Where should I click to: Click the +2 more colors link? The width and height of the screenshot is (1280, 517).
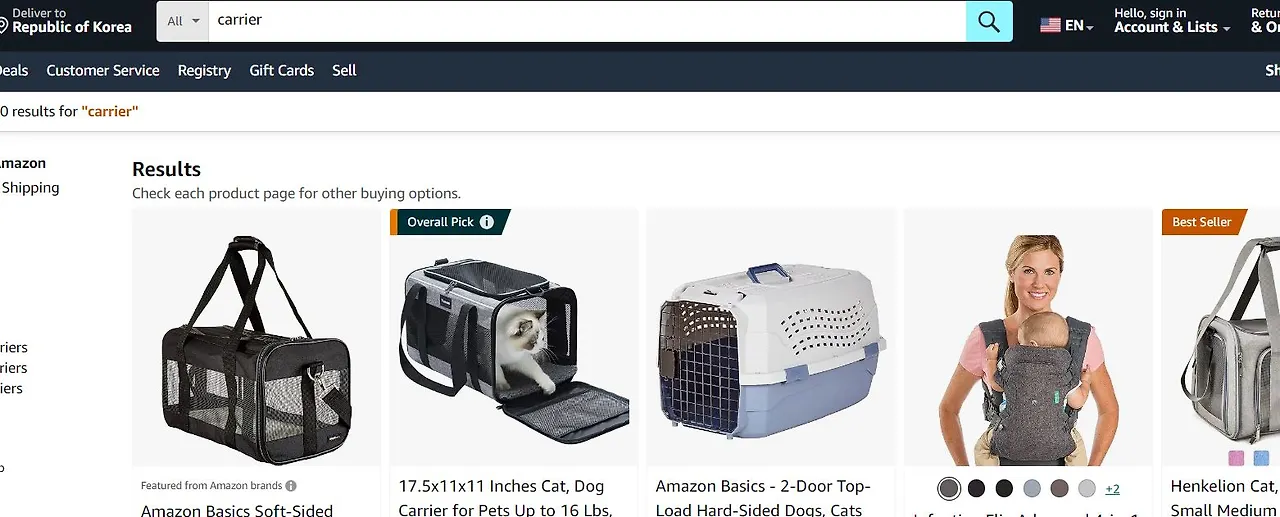(1112, 489)
